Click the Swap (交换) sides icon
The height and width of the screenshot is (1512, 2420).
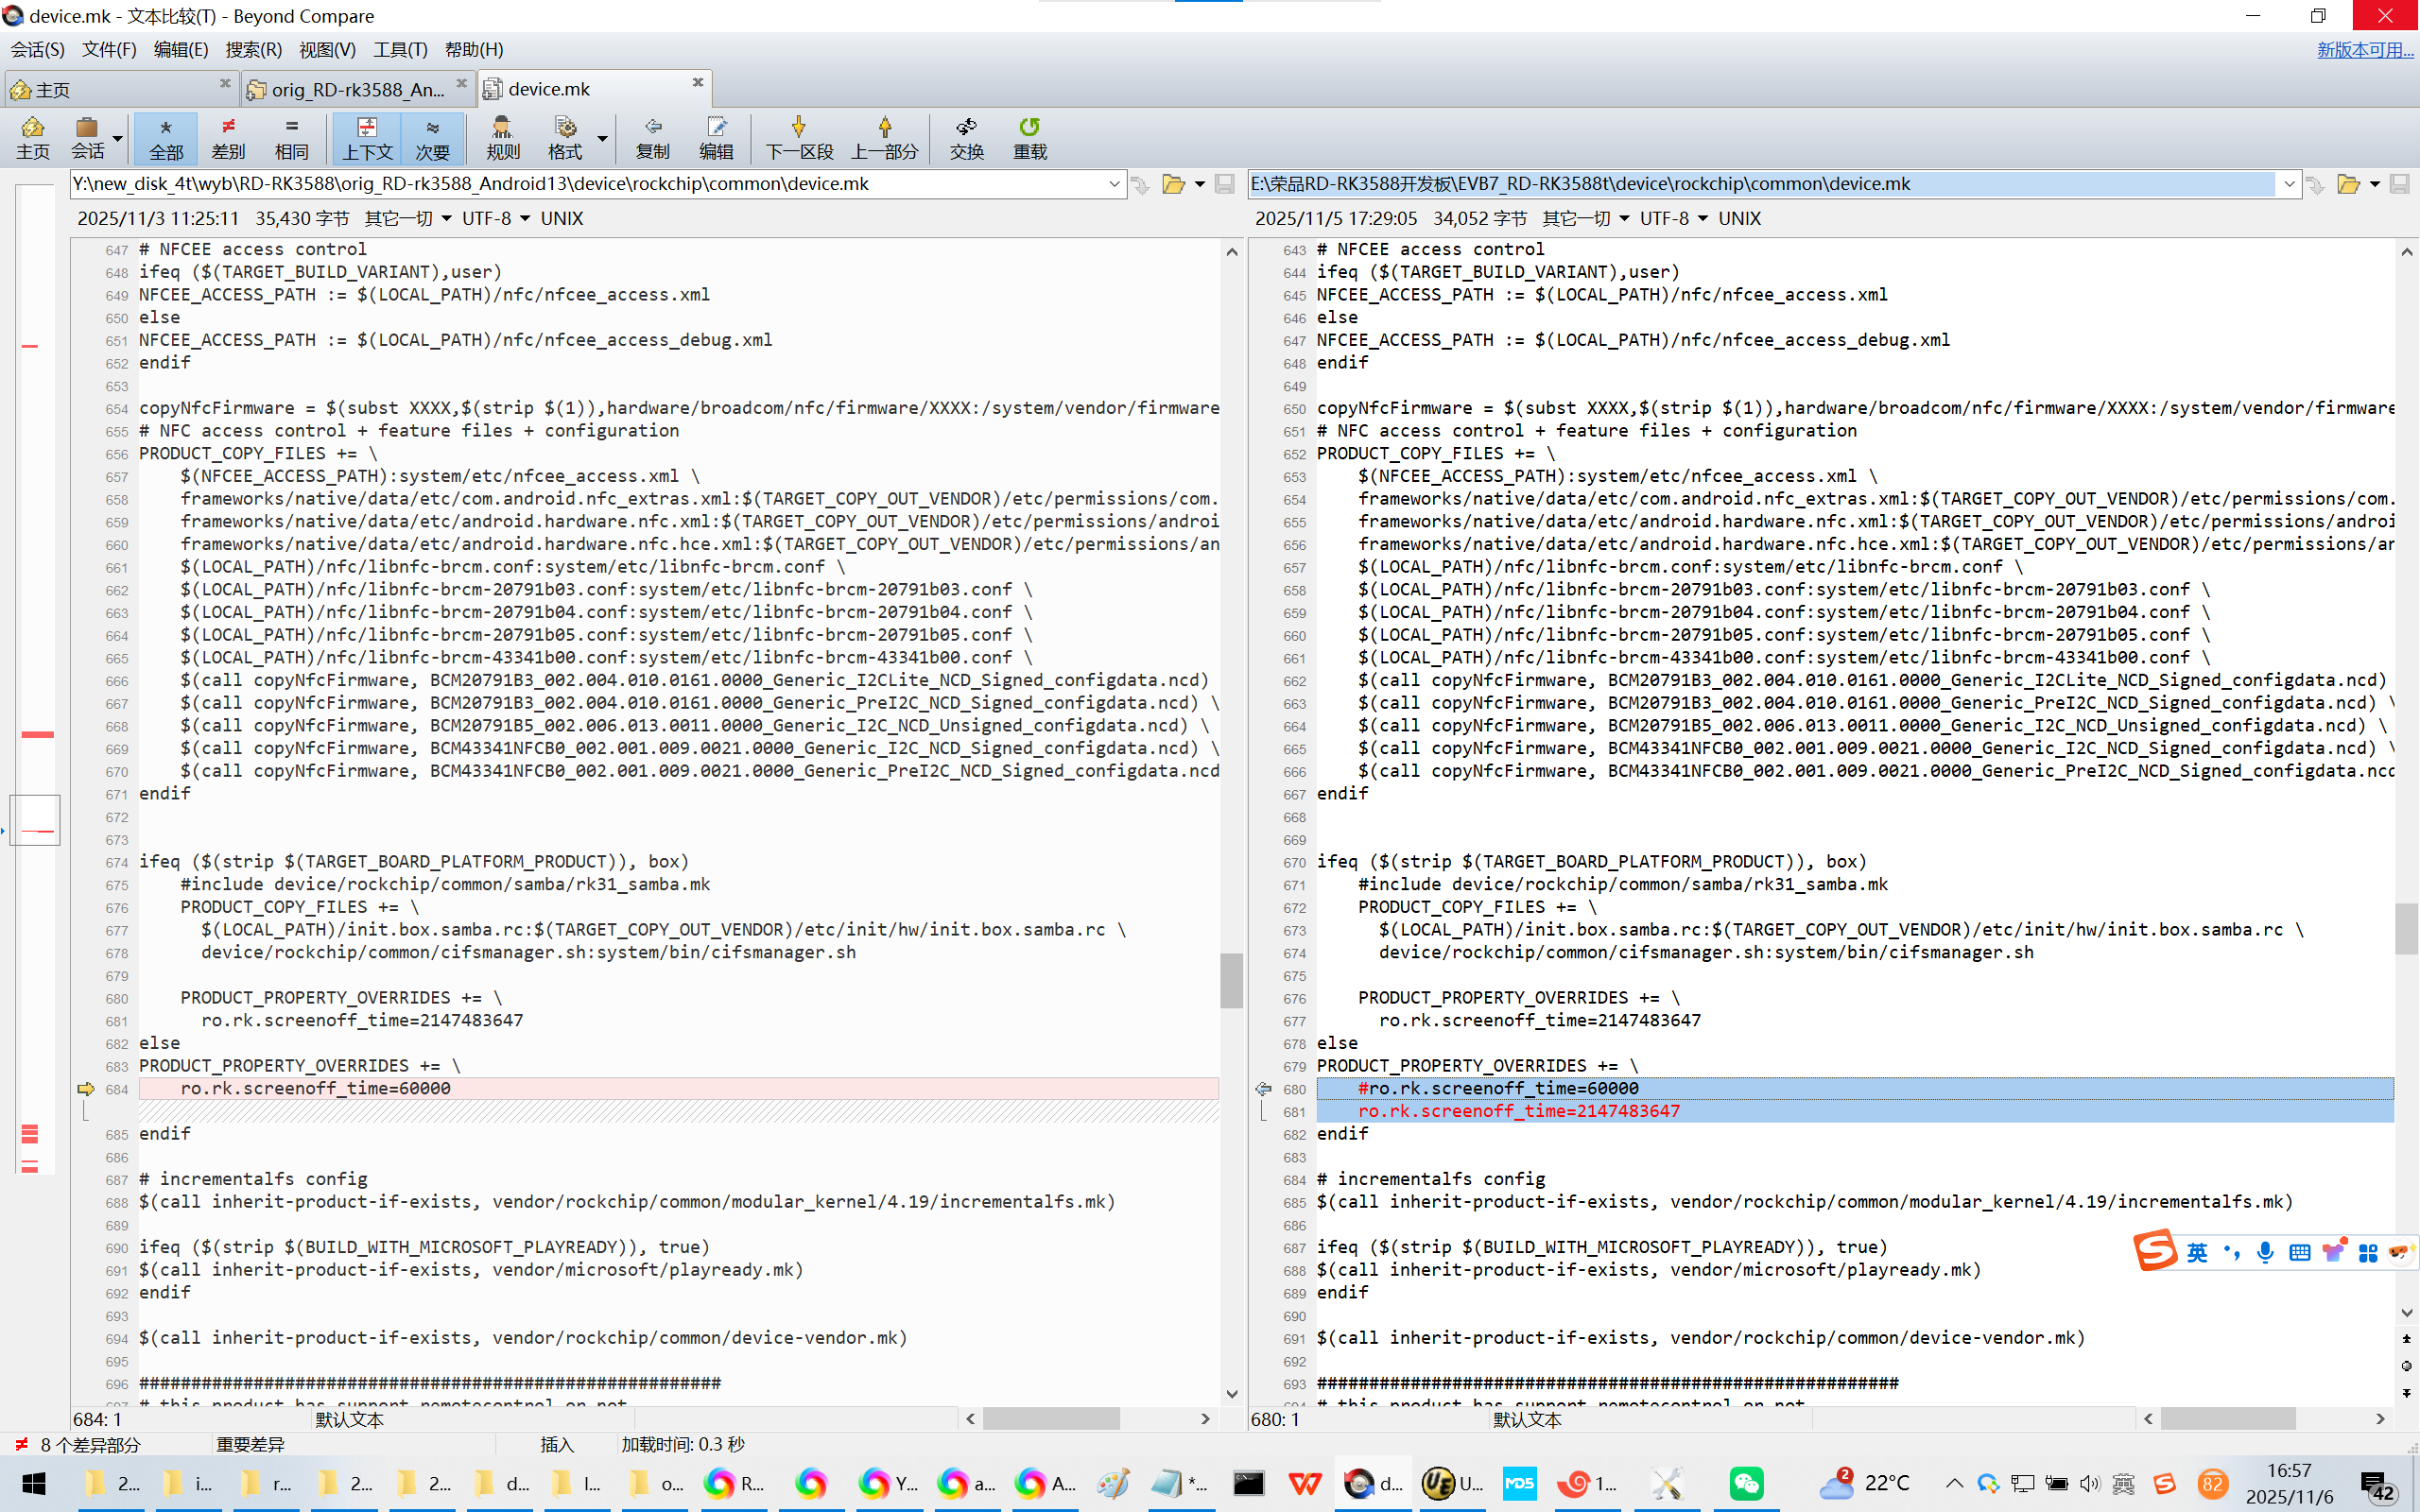pyautogui.click(x=966, y=137)
